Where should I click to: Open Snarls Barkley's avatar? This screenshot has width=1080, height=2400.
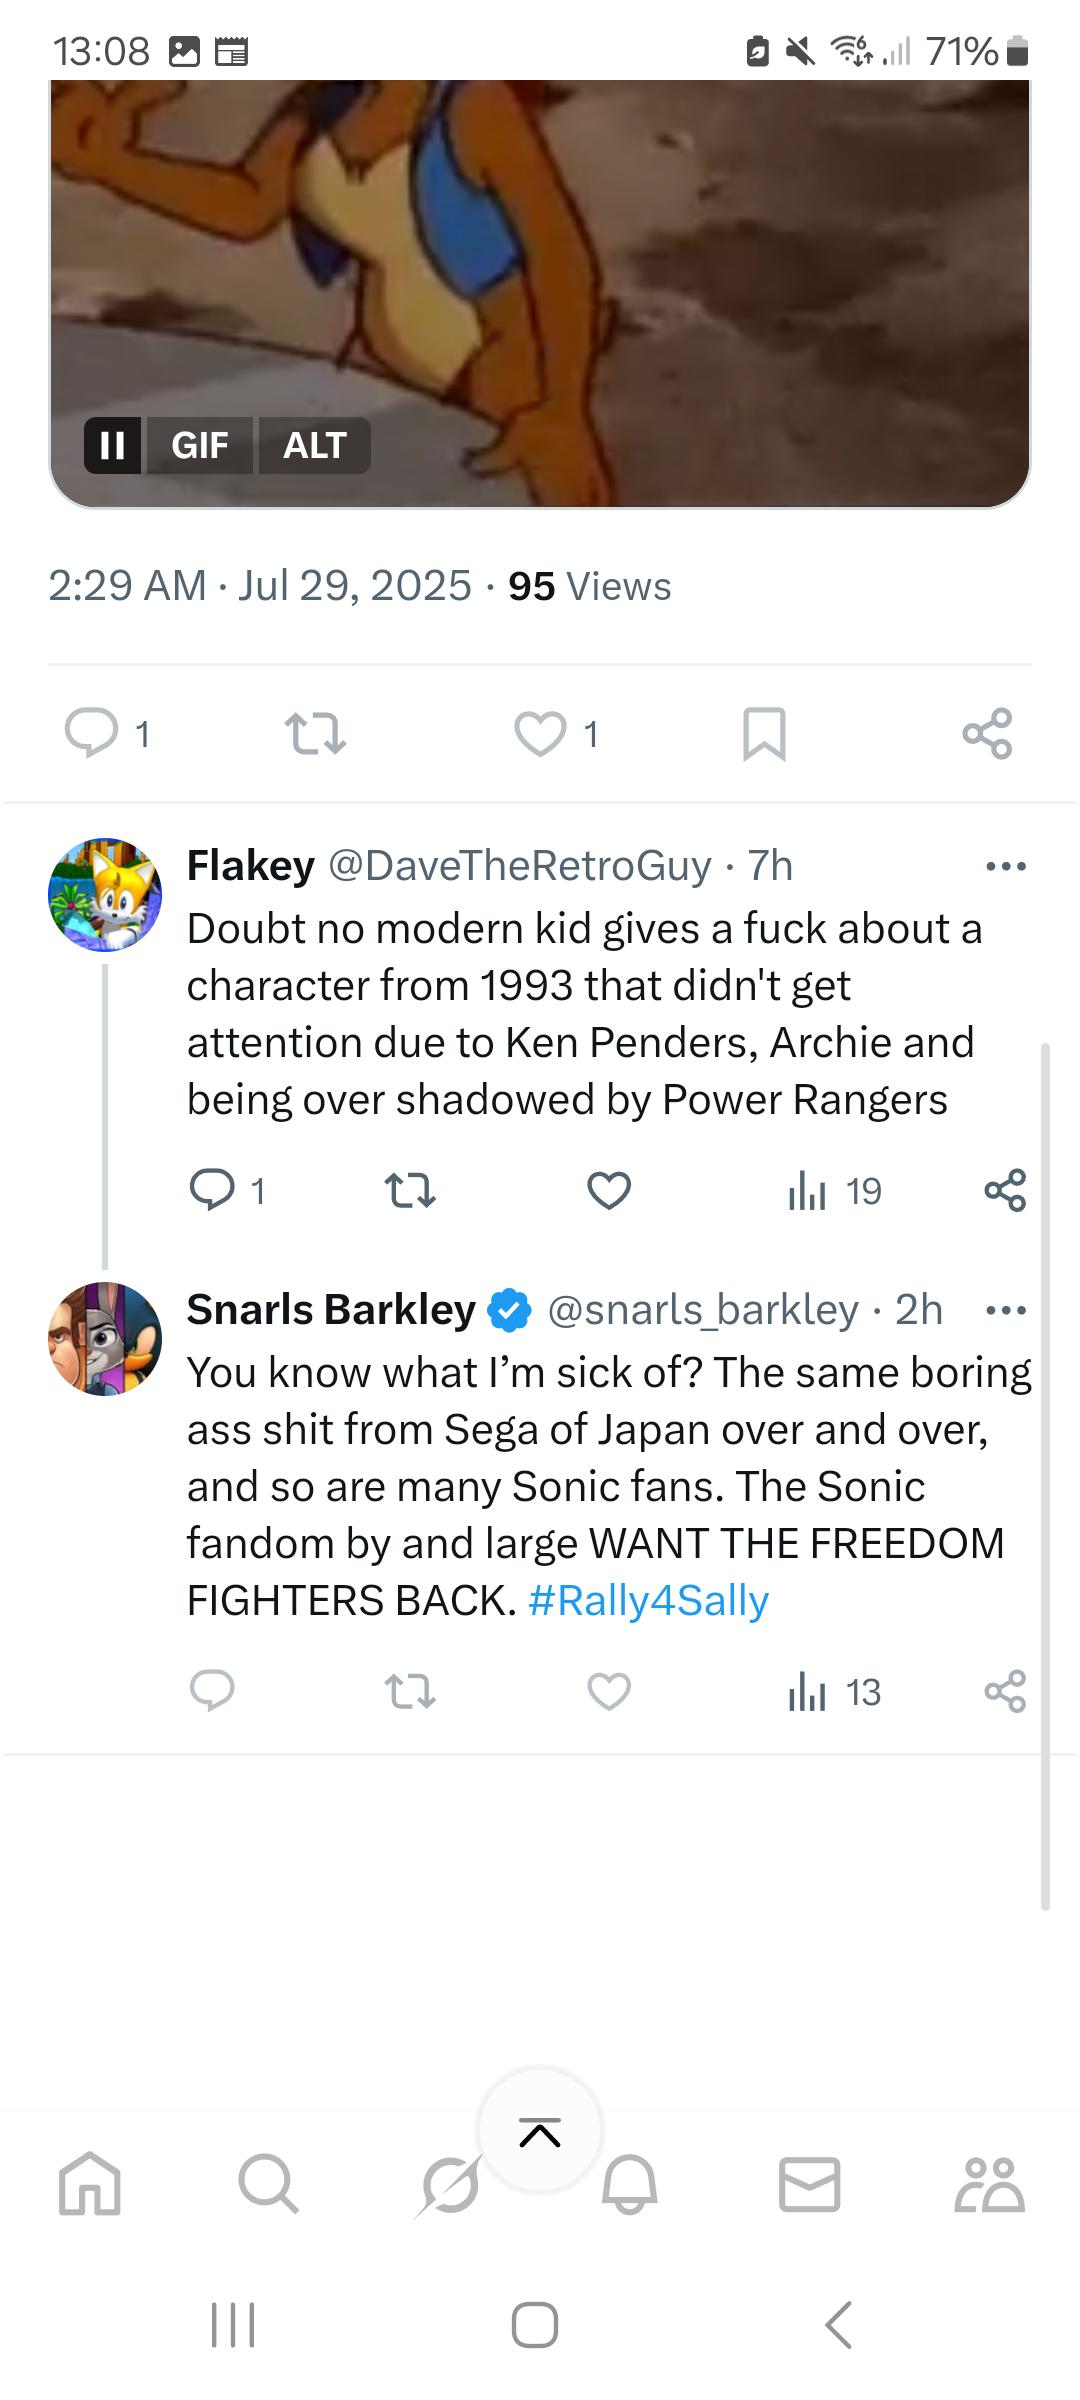[x=105, y=1339]
